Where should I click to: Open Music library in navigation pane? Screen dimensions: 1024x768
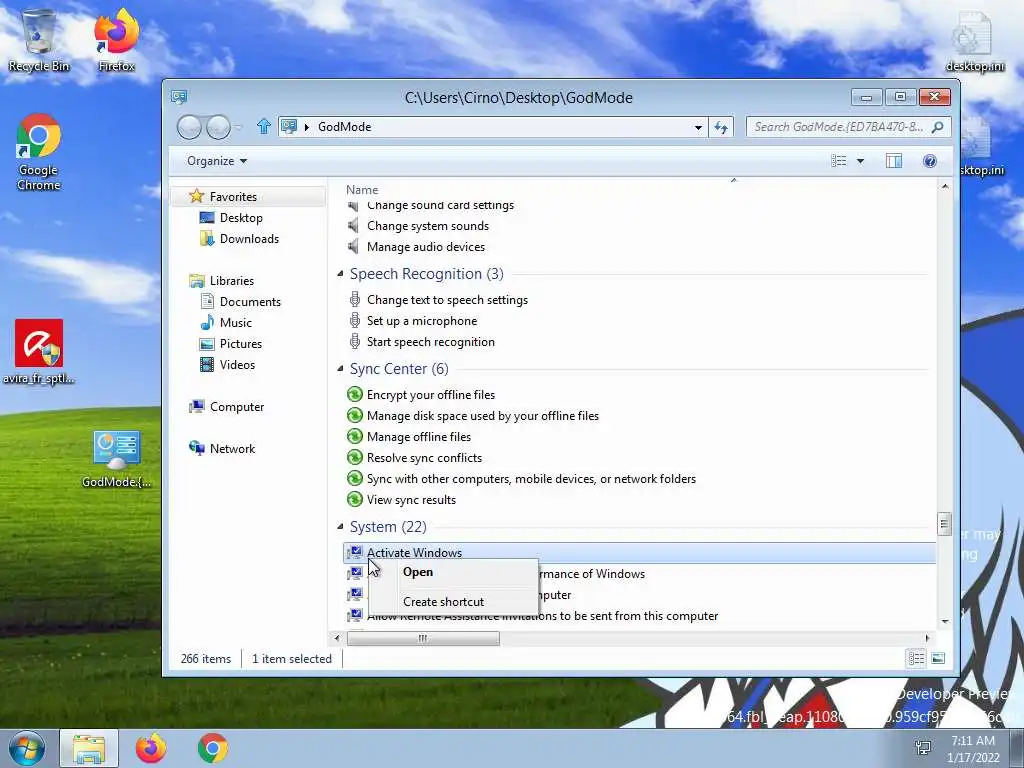pos(235,323)
